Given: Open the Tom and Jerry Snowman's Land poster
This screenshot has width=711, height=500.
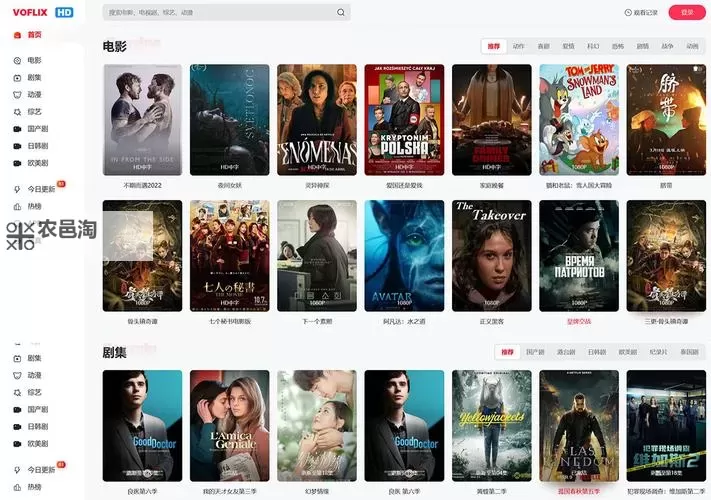Looking at the screenshot, I should pyautogui.click(x=579, y=120).
